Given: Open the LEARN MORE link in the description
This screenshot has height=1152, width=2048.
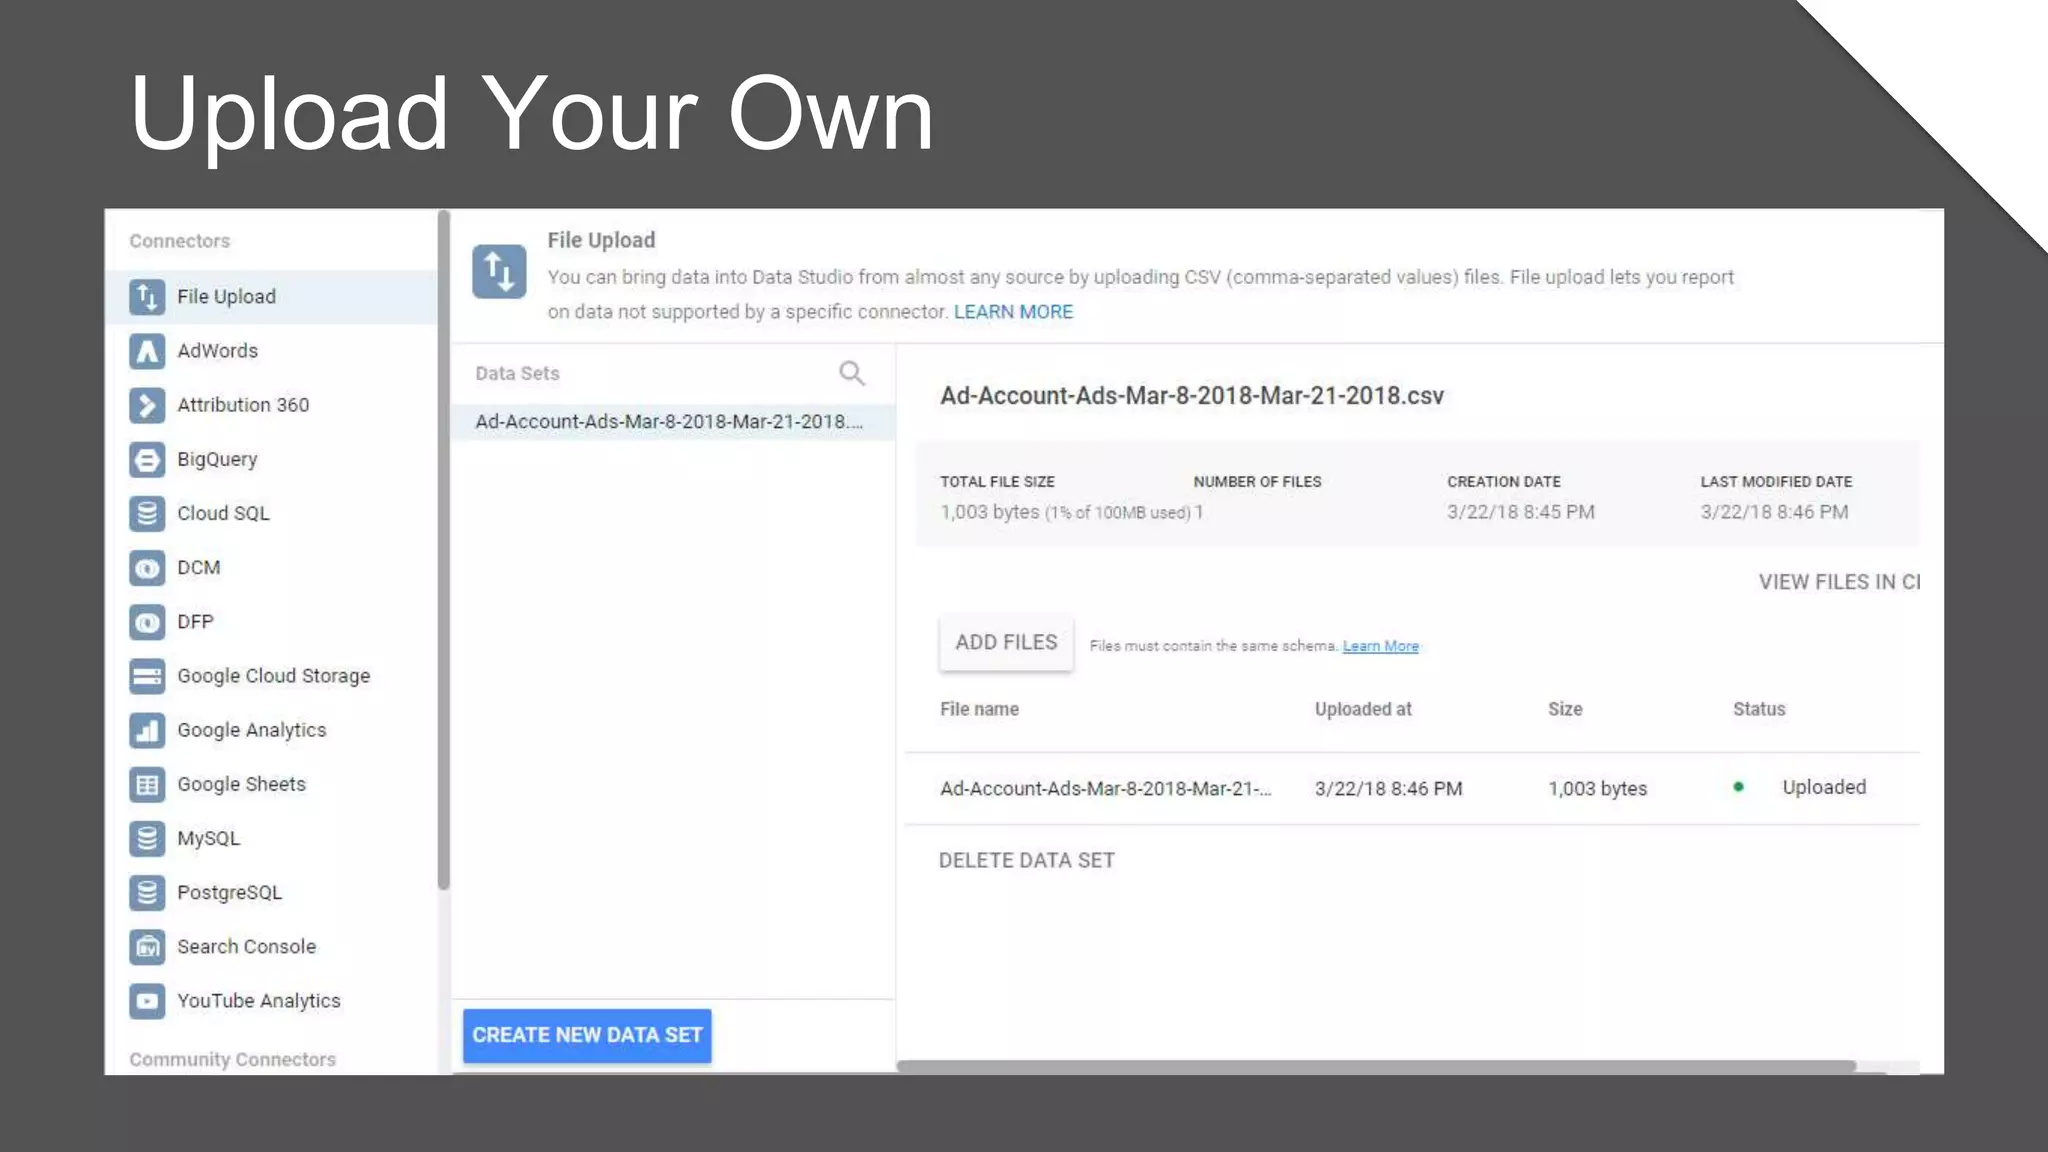Looking at the screenshot, I should 1013,312.
